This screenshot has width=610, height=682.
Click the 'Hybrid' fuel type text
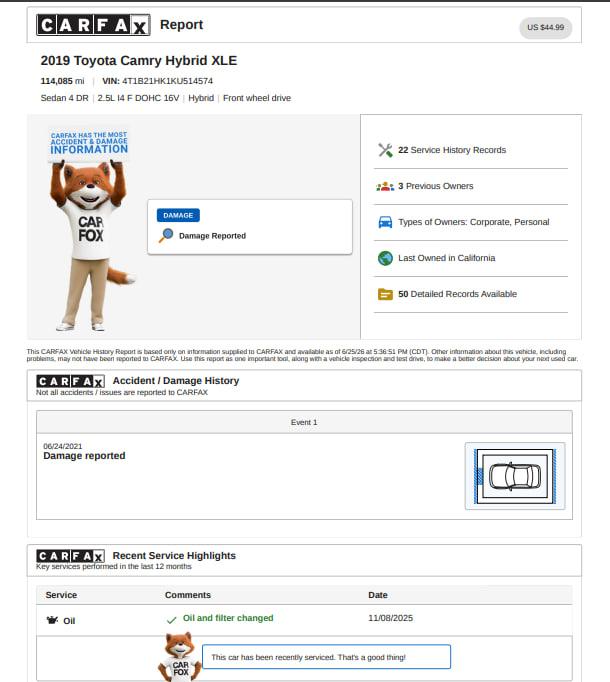pos(201,98)
